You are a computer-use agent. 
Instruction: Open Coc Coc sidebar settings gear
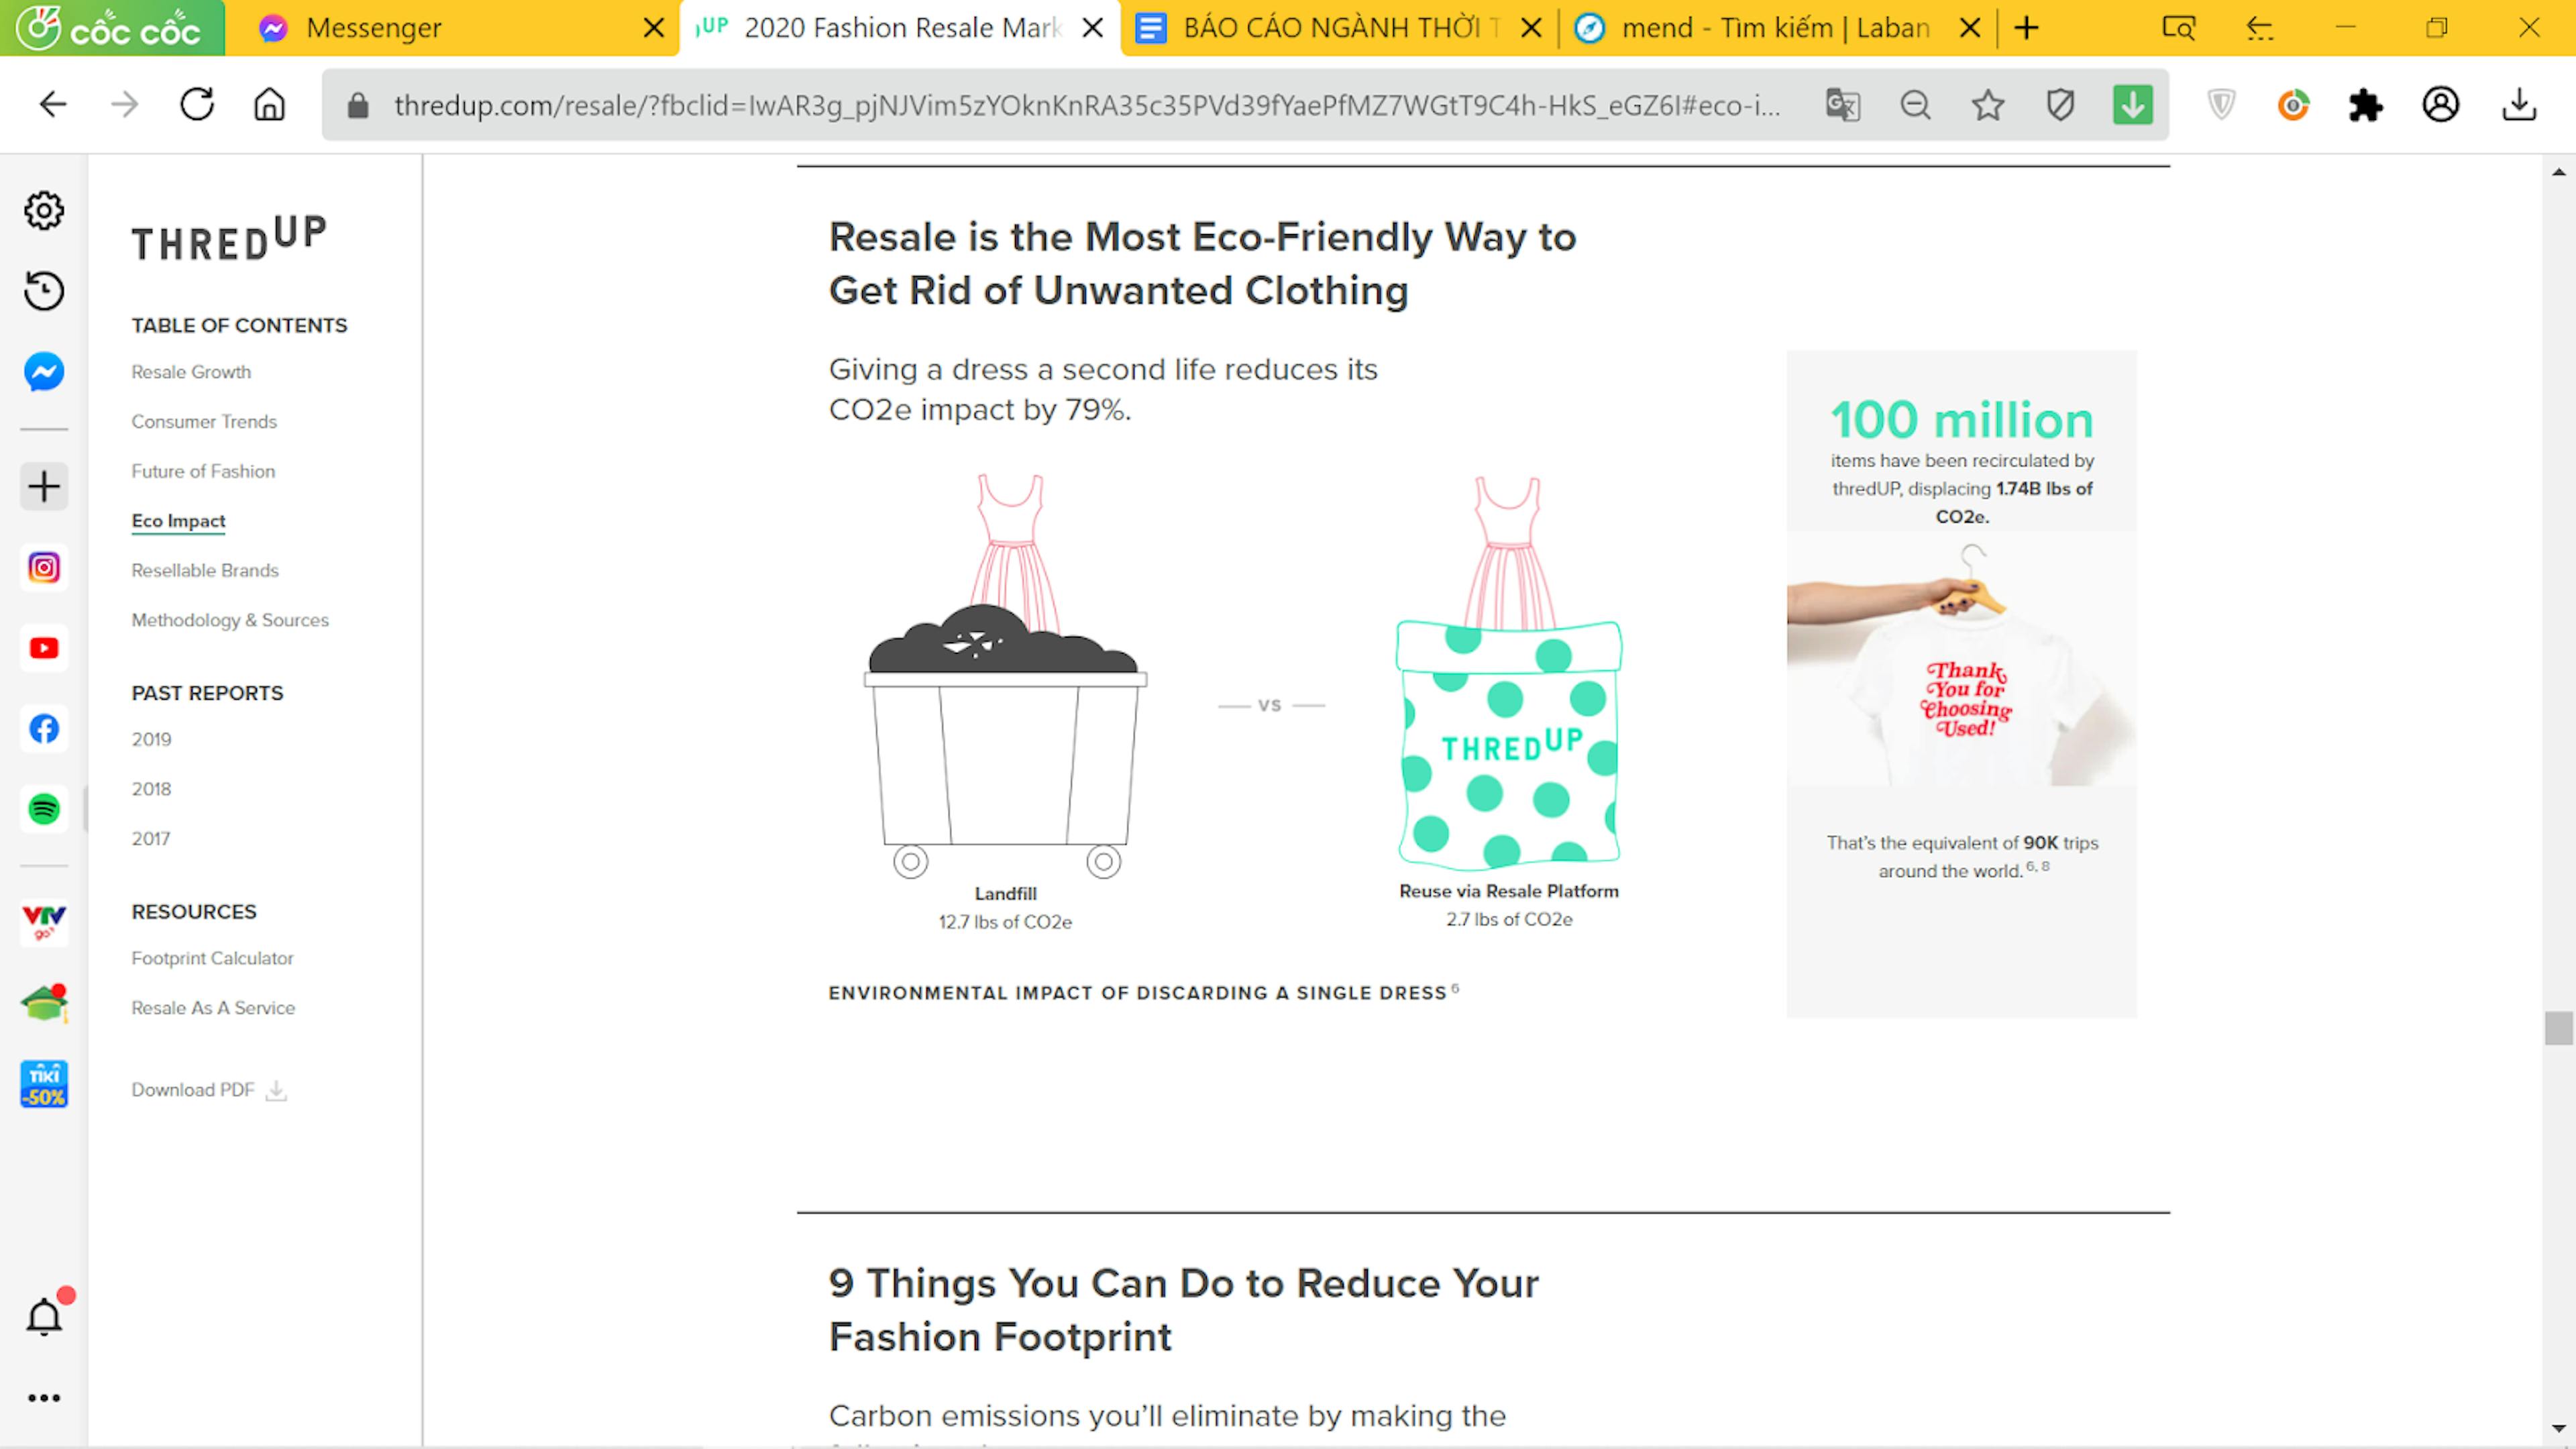44,211
